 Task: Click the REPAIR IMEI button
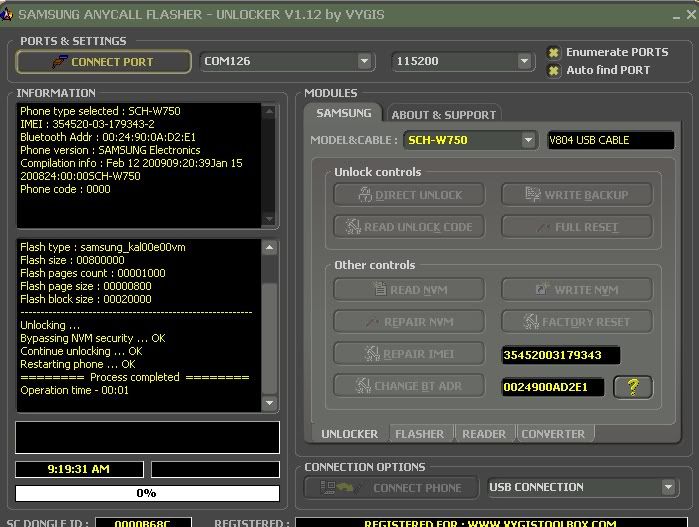click(x=409, y=354)
